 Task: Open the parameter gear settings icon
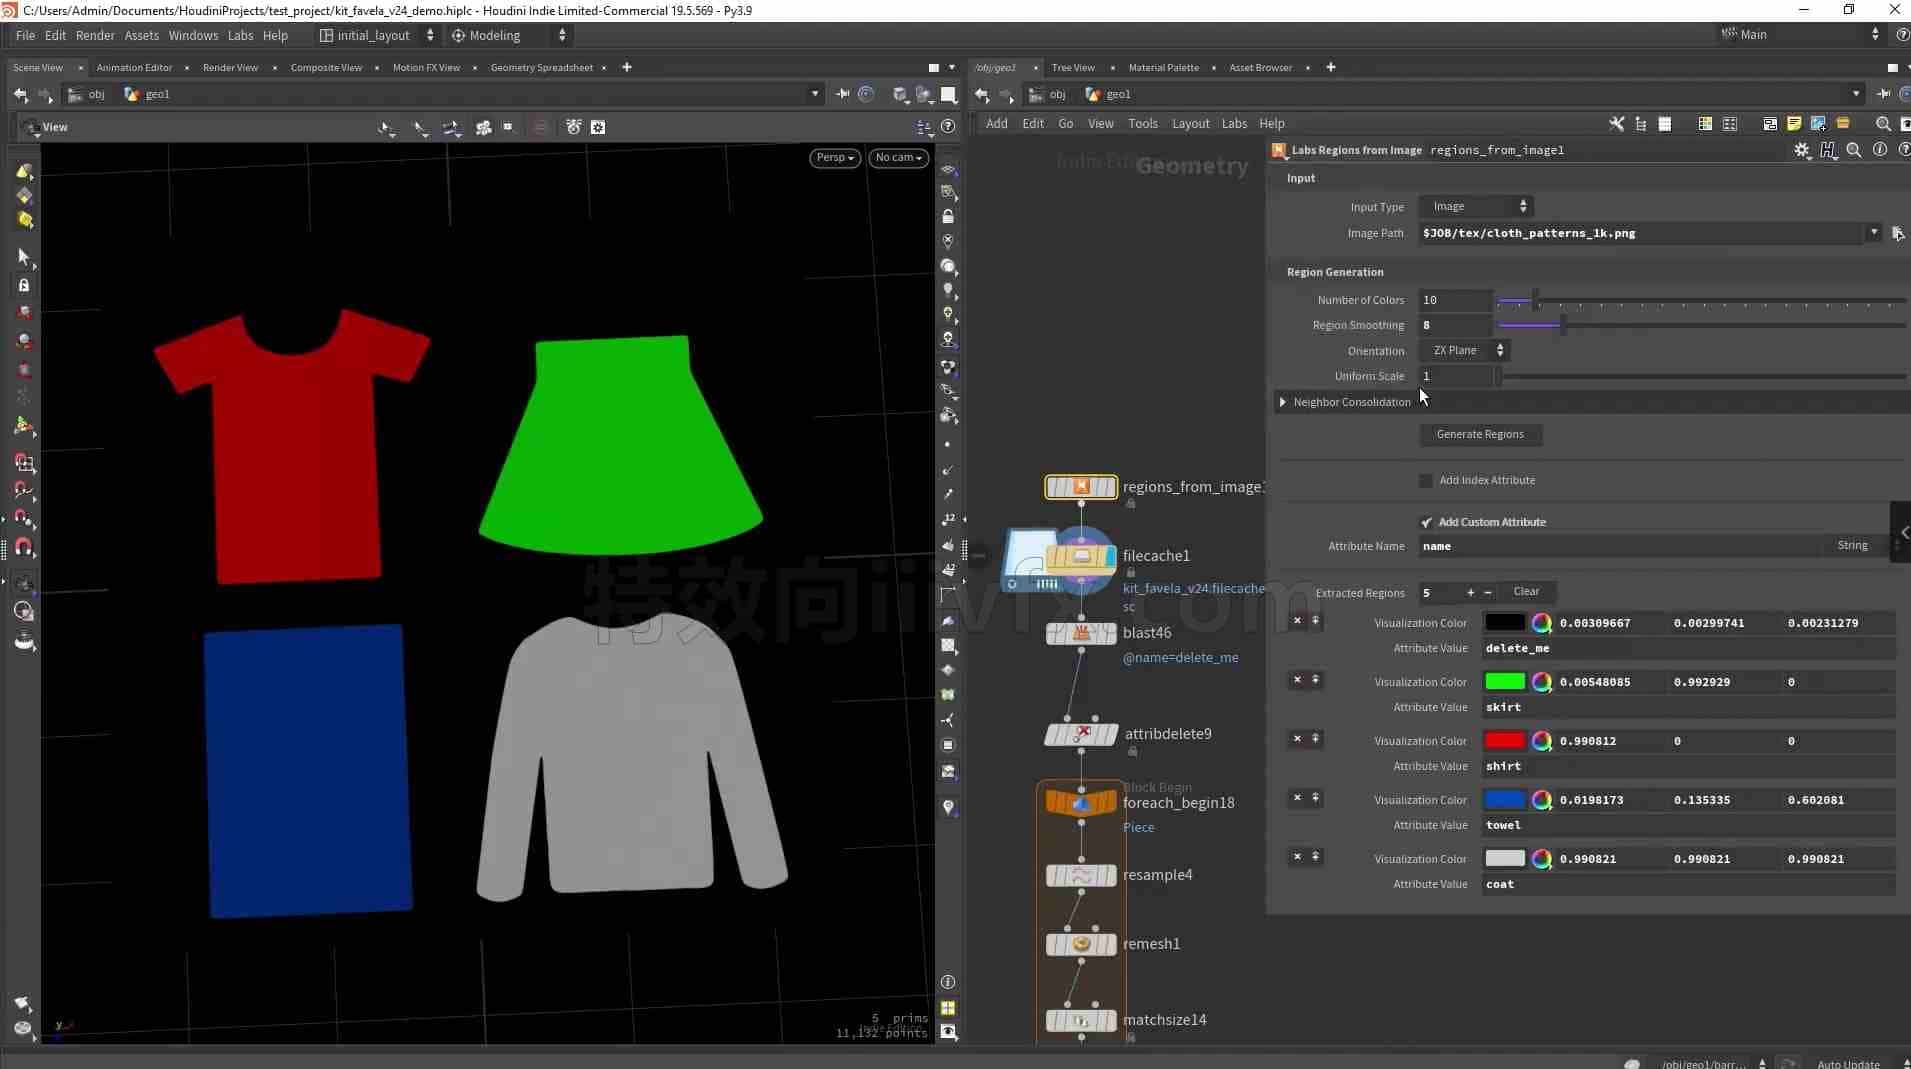pyautogui.click(x=1802, y=150)
